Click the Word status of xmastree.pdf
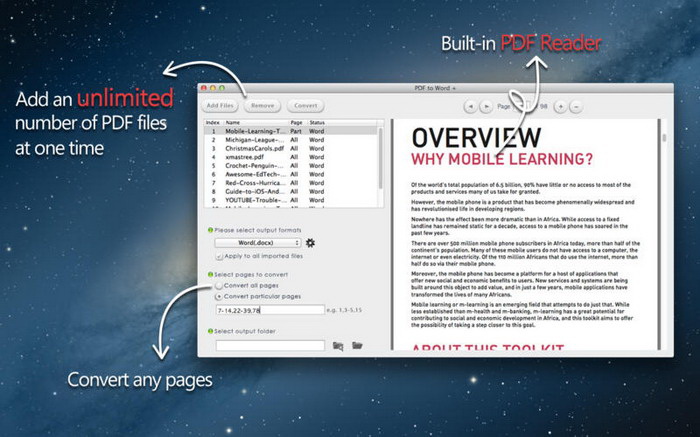 click(x=317, y=157)
